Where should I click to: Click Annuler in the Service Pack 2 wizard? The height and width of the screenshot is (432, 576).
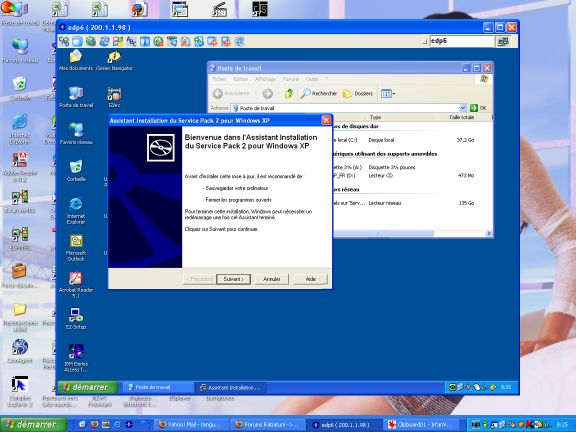[x=272, y=279]
